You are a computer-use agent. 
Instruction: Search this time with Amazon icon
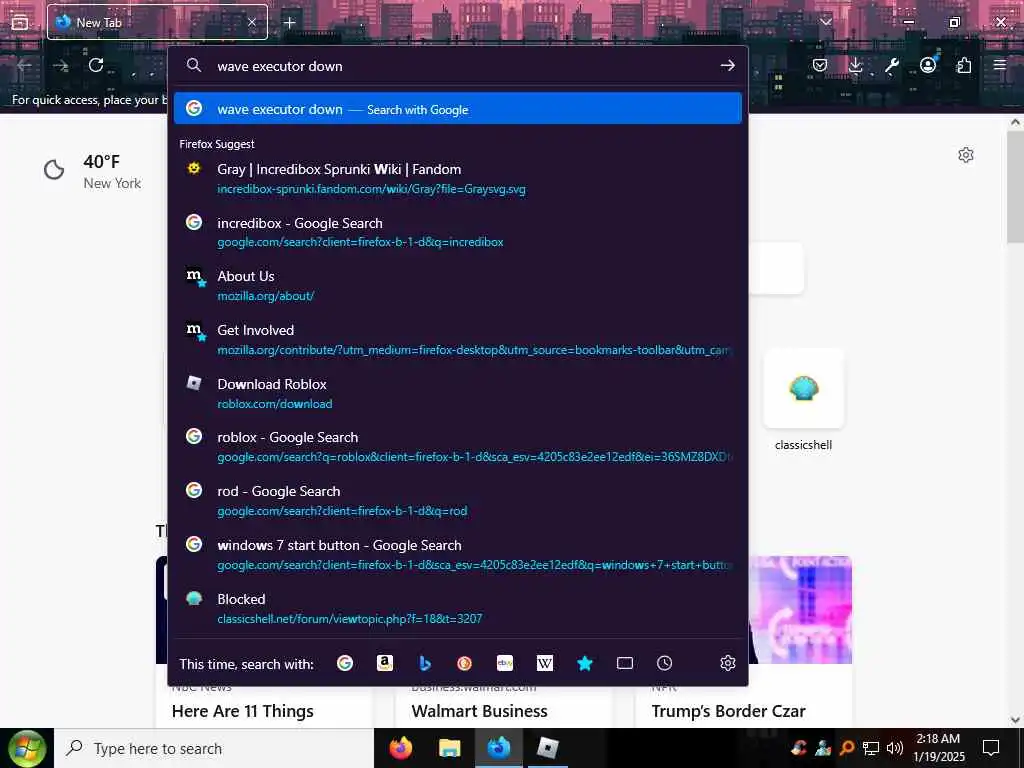(x=385, y=664)
